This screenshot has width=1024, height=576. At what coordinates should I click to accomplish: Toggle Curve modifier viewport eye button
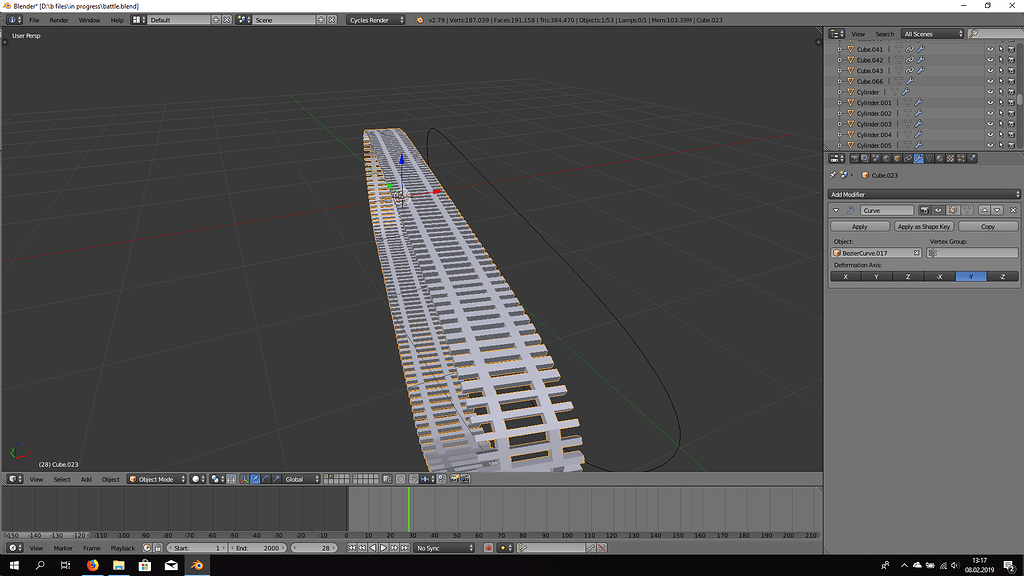(x=938, y=210)
